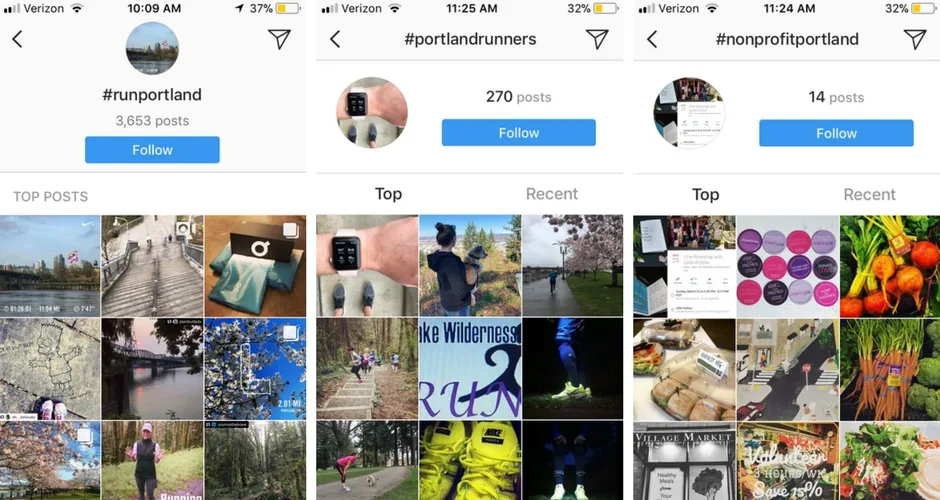Open the Bart Simpson sidewalk drawing post

click(x=50, y=369)
